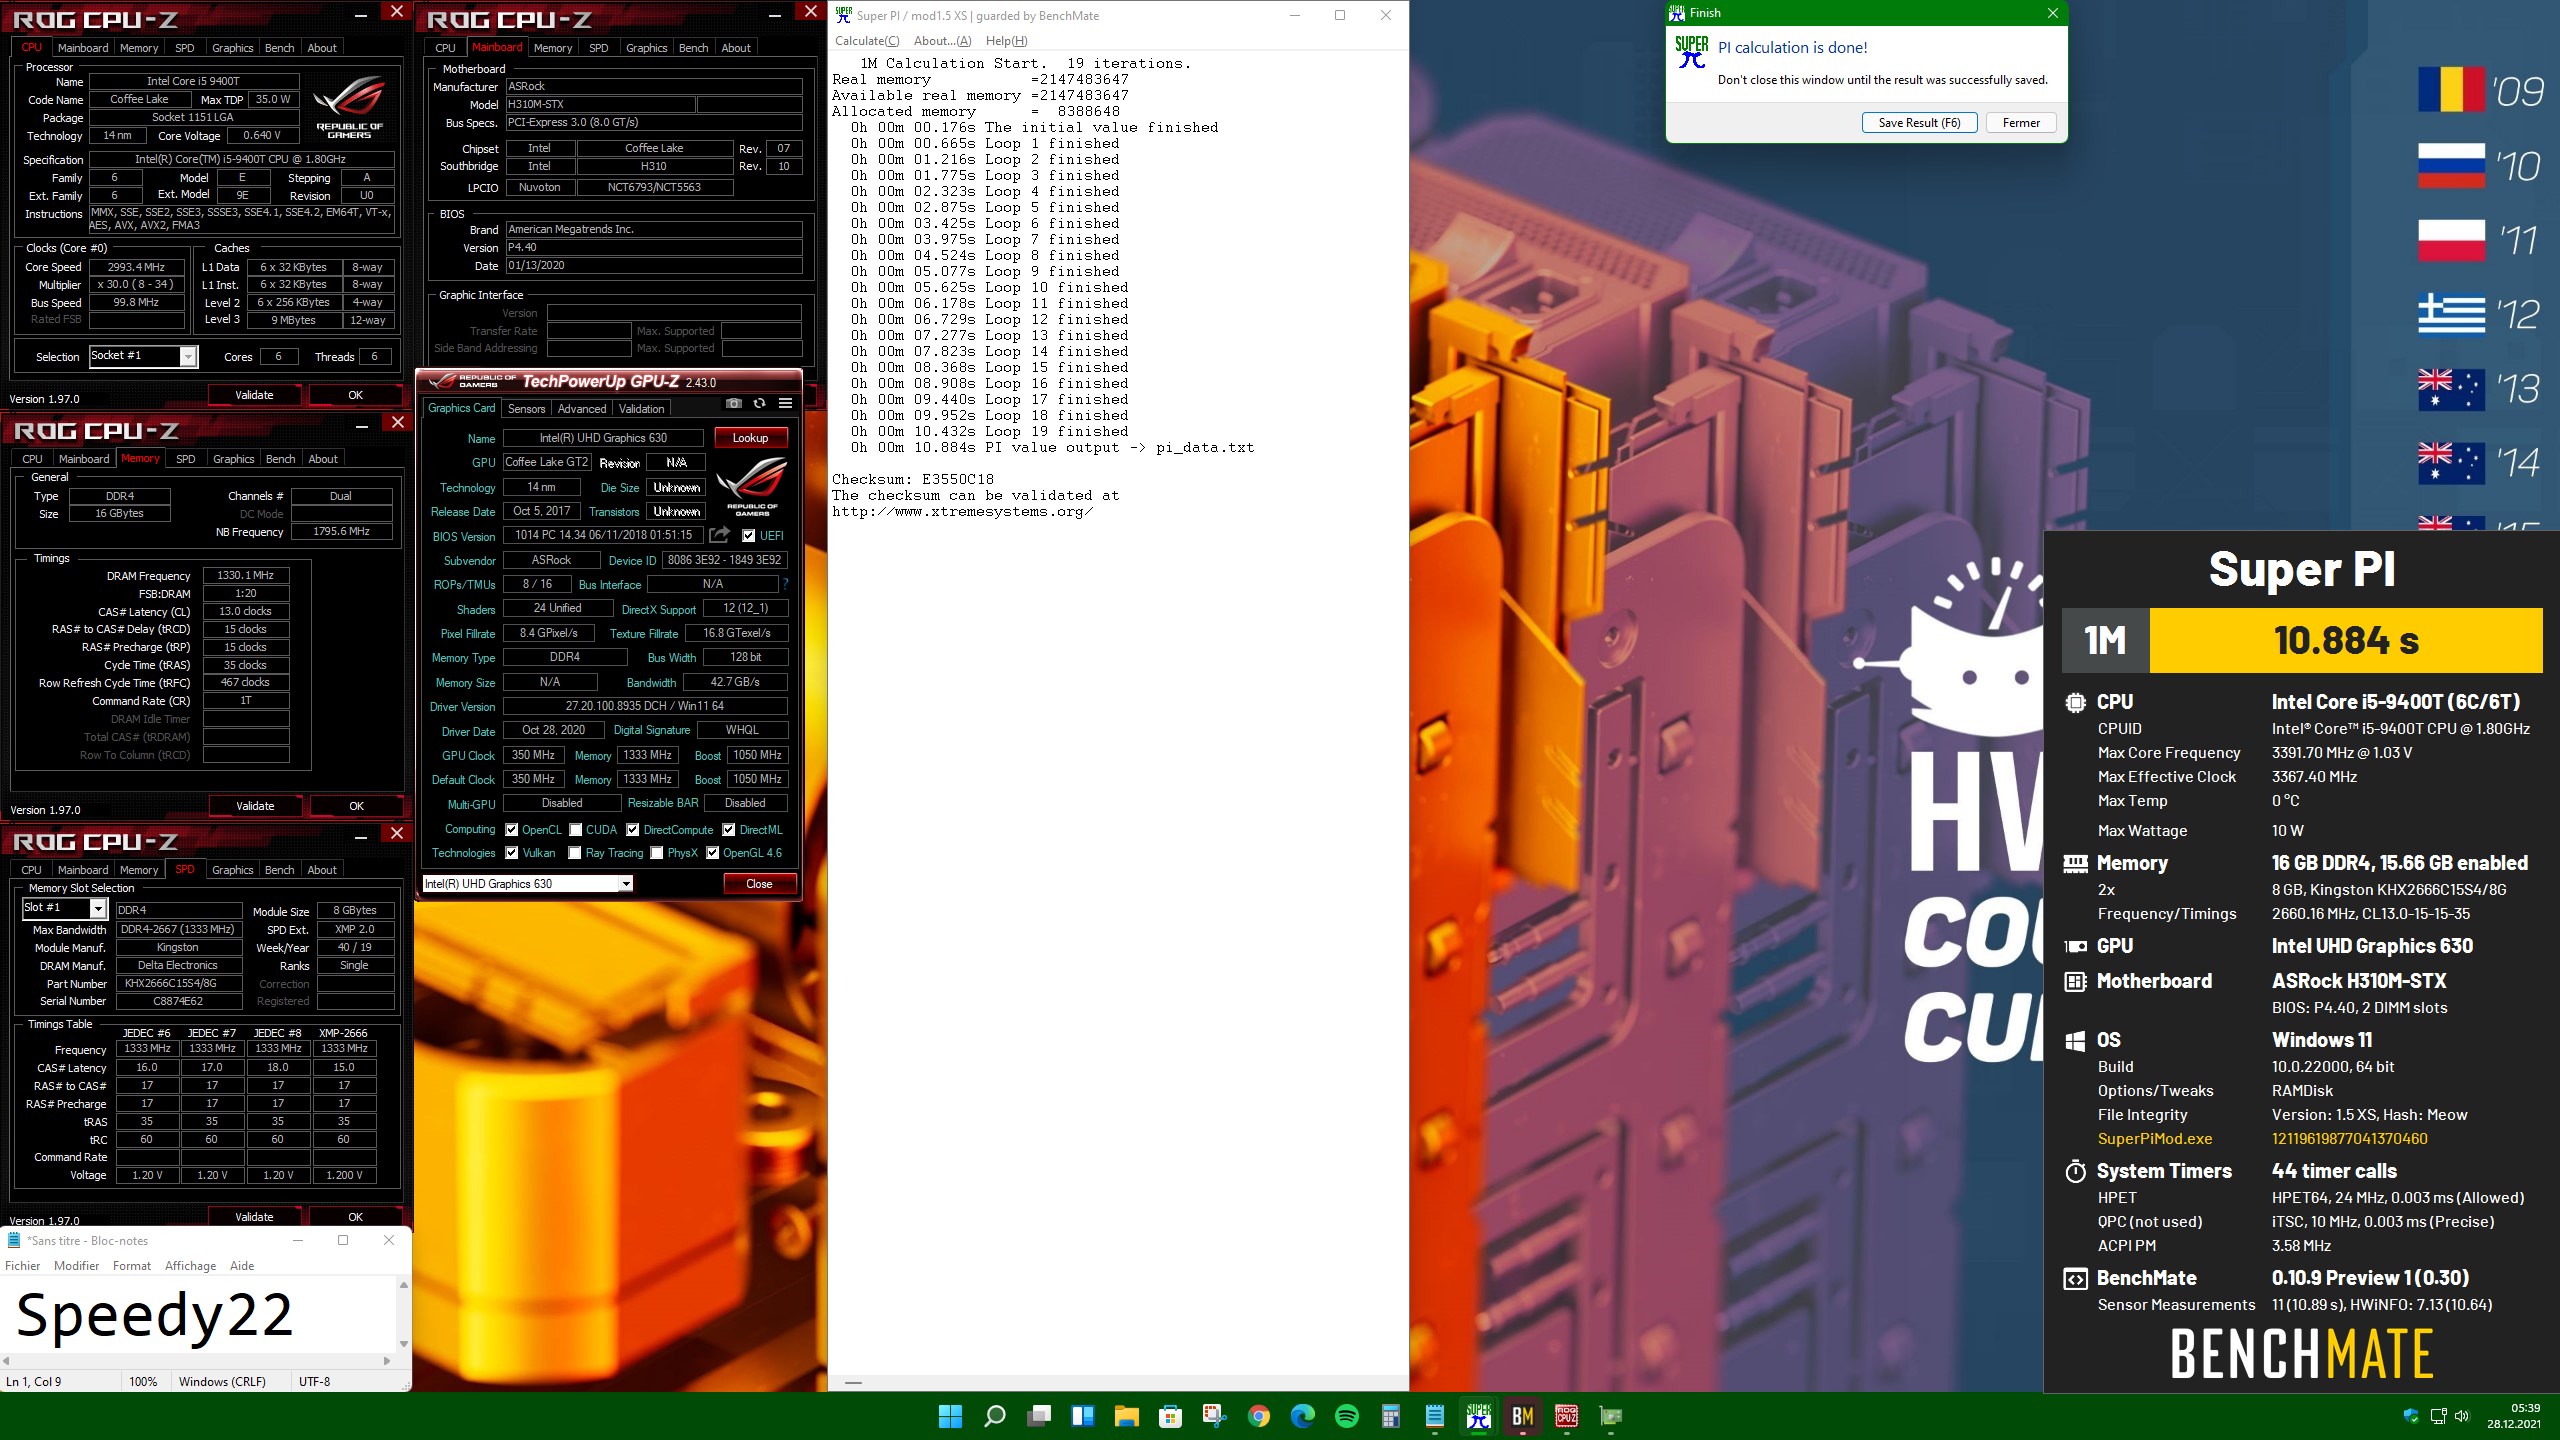Open Notepad Format menu
Image resolution: width=2560 pixels, height=1440 pixels.
[132, 1265]
